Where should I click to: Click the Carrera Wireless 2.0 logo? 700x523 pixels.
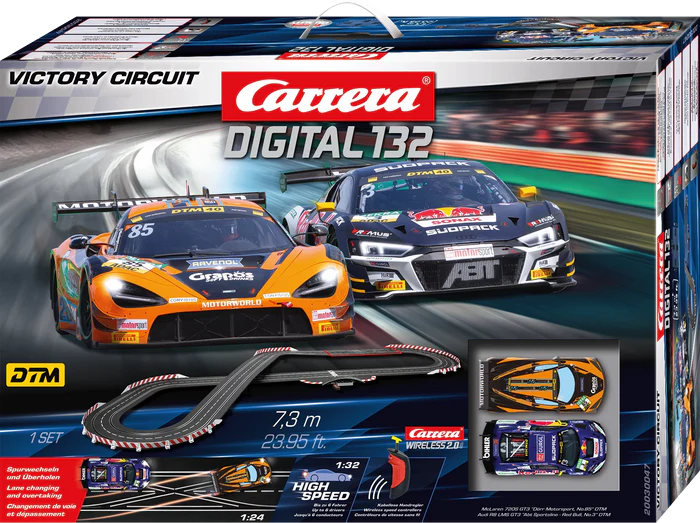click(435, 438)
